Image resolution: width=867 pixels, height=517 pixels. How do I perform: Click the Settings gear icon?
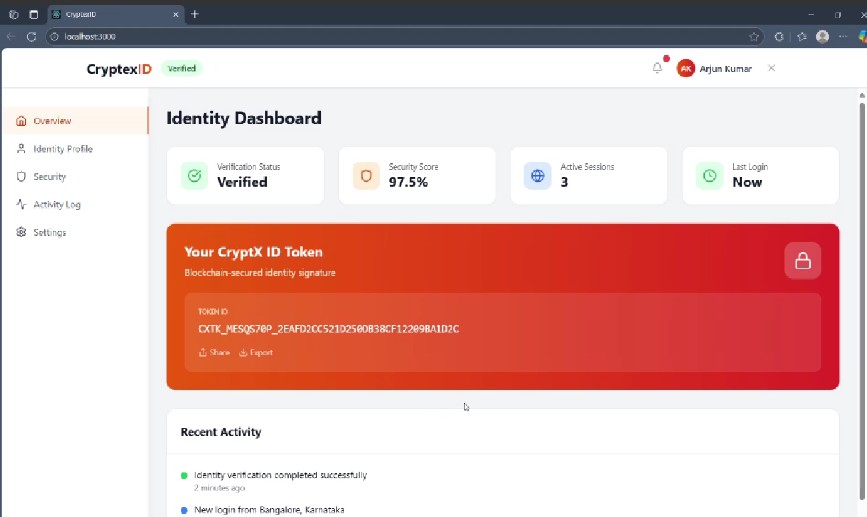coord(21,232)
